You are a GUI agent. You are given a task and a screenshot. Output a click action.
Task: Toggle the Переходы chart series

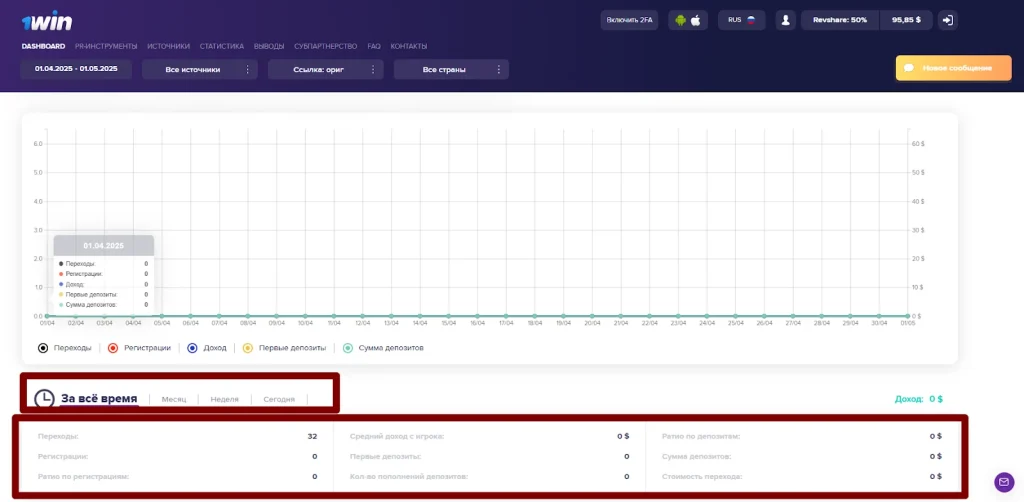(65, 348)
